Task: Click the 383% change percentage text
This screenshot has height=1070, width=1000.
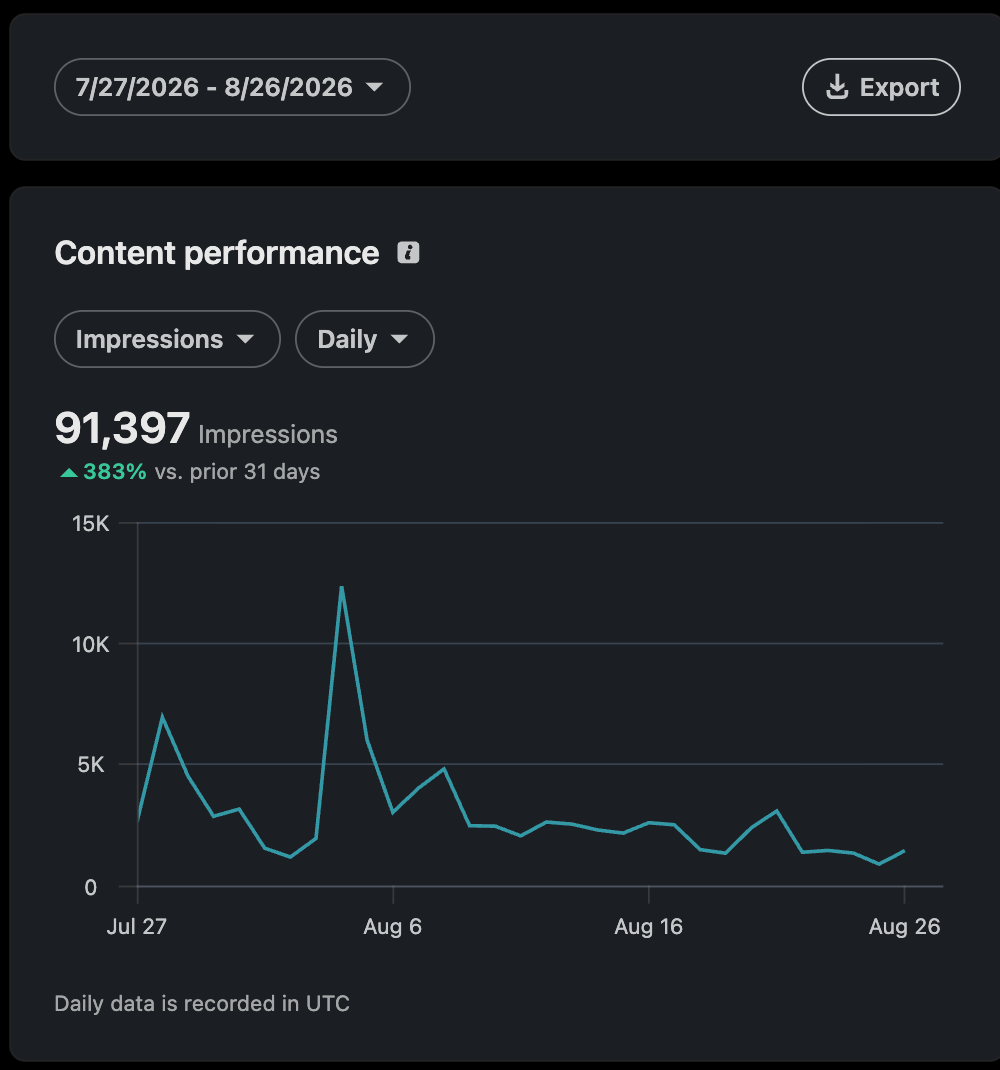Action: [115, 472]
